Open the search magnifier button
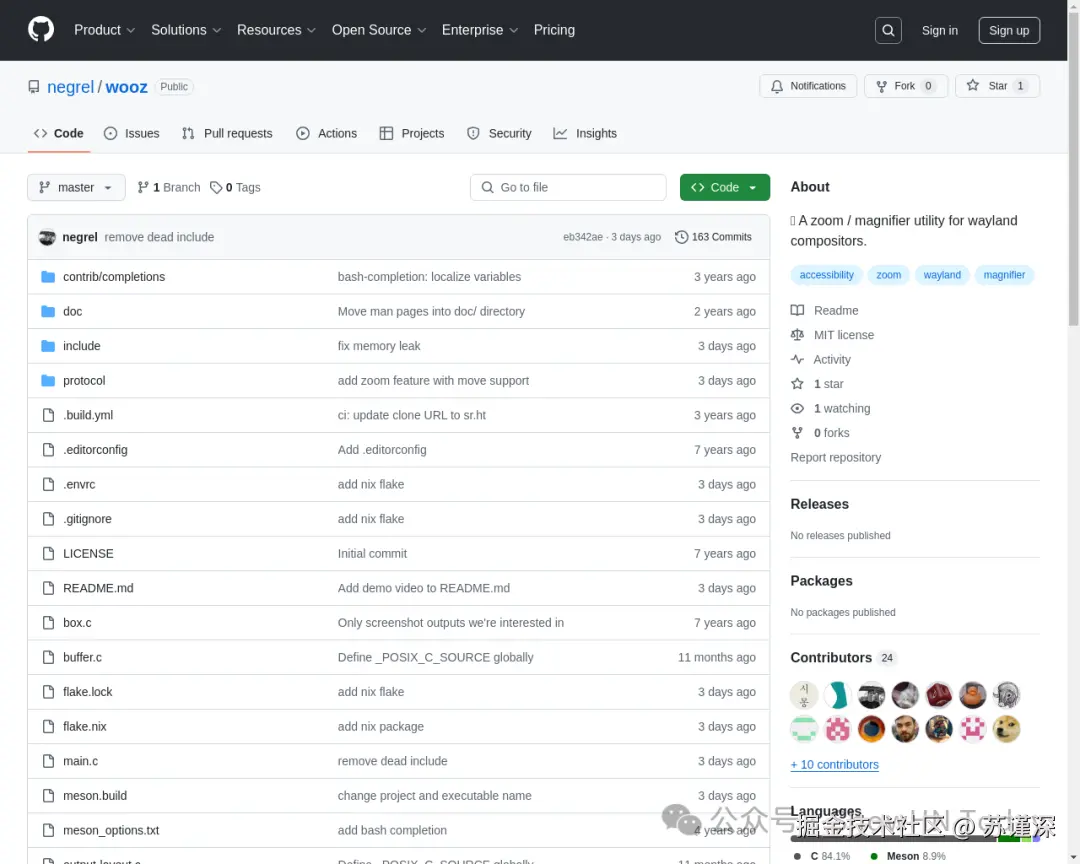The image size is (1080, 864). point(888,30)
